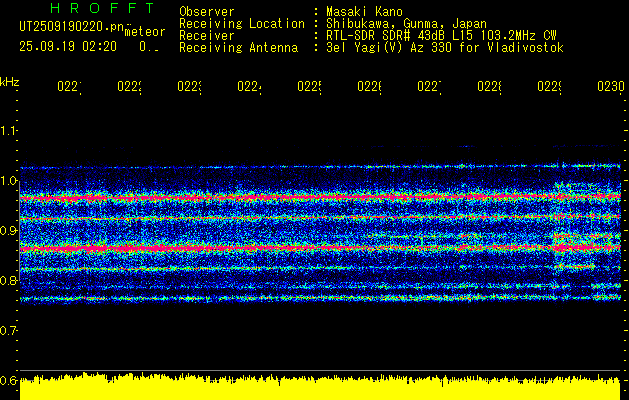Click the 0230 time marker

[x=611, y=87]
